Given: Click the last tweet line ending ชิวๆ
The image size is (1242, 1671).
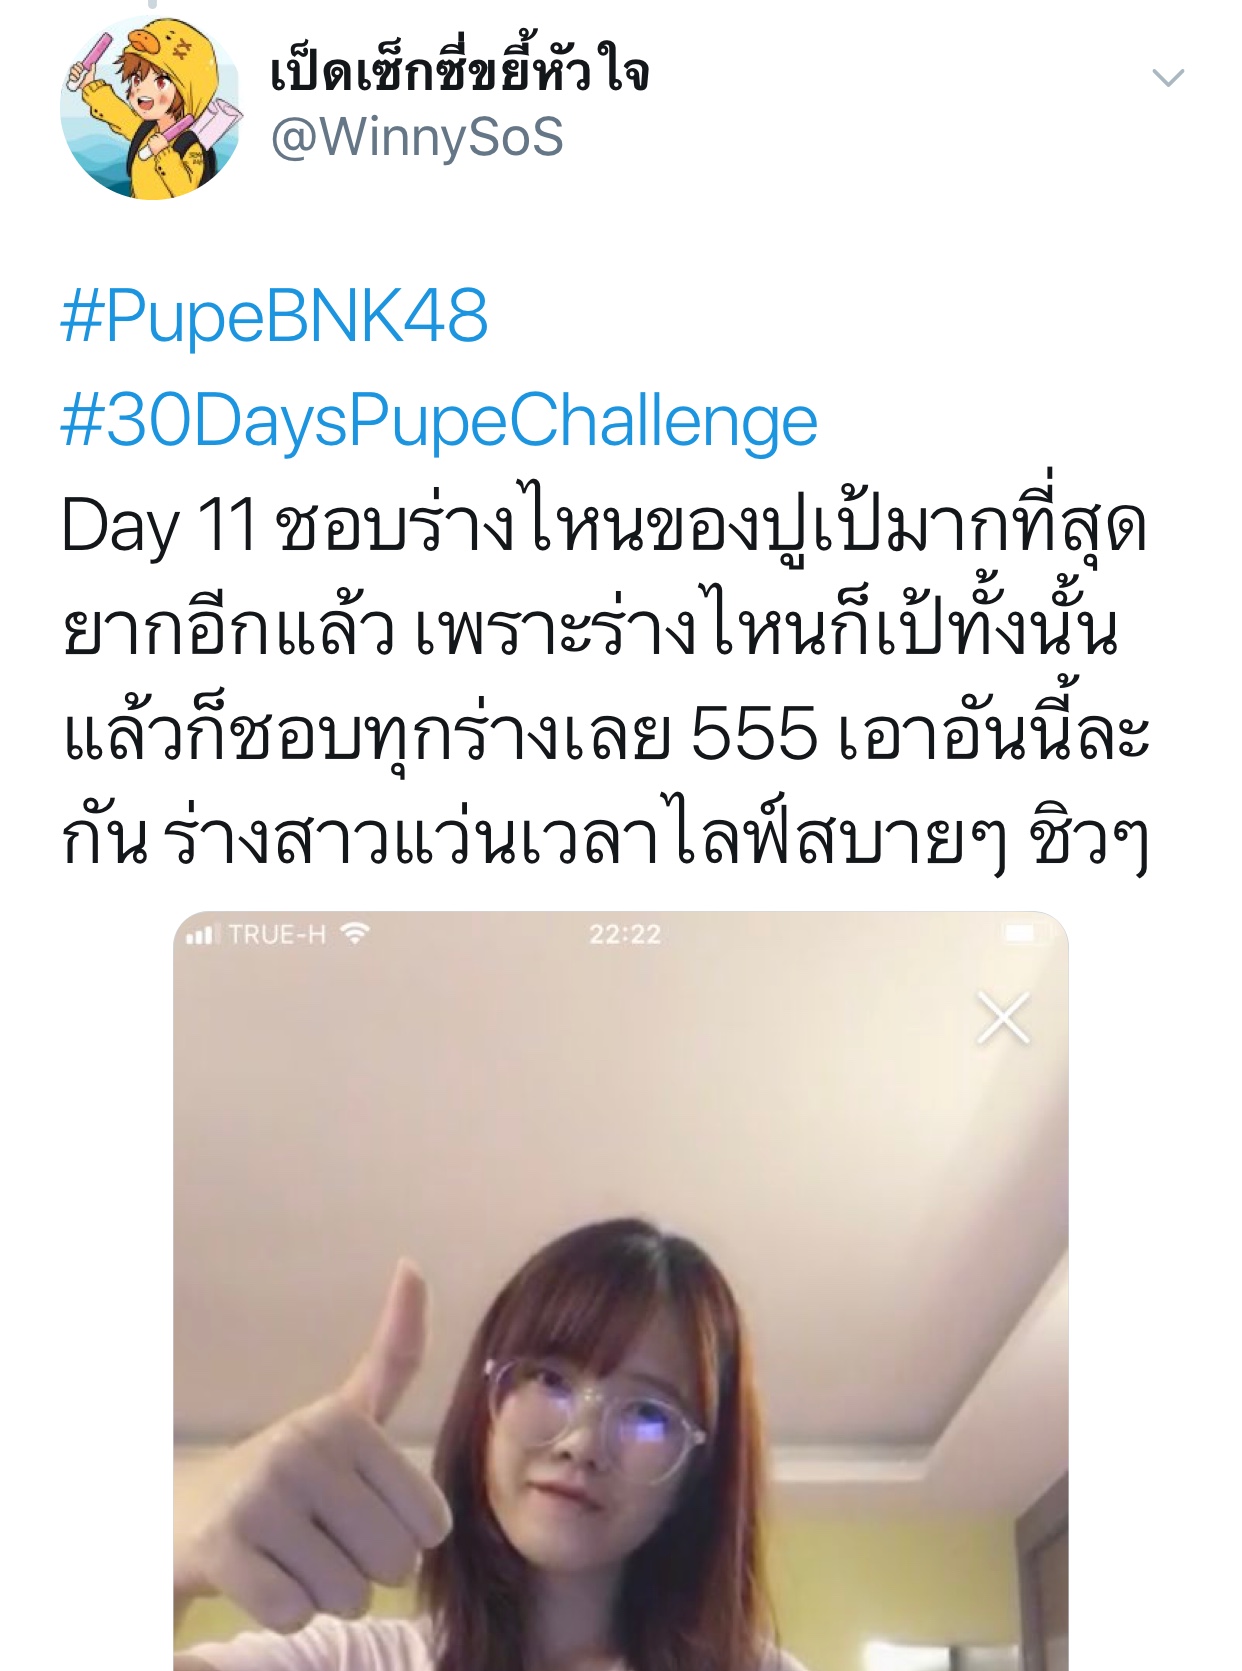Looking at the screenshot, I should 605,840.
